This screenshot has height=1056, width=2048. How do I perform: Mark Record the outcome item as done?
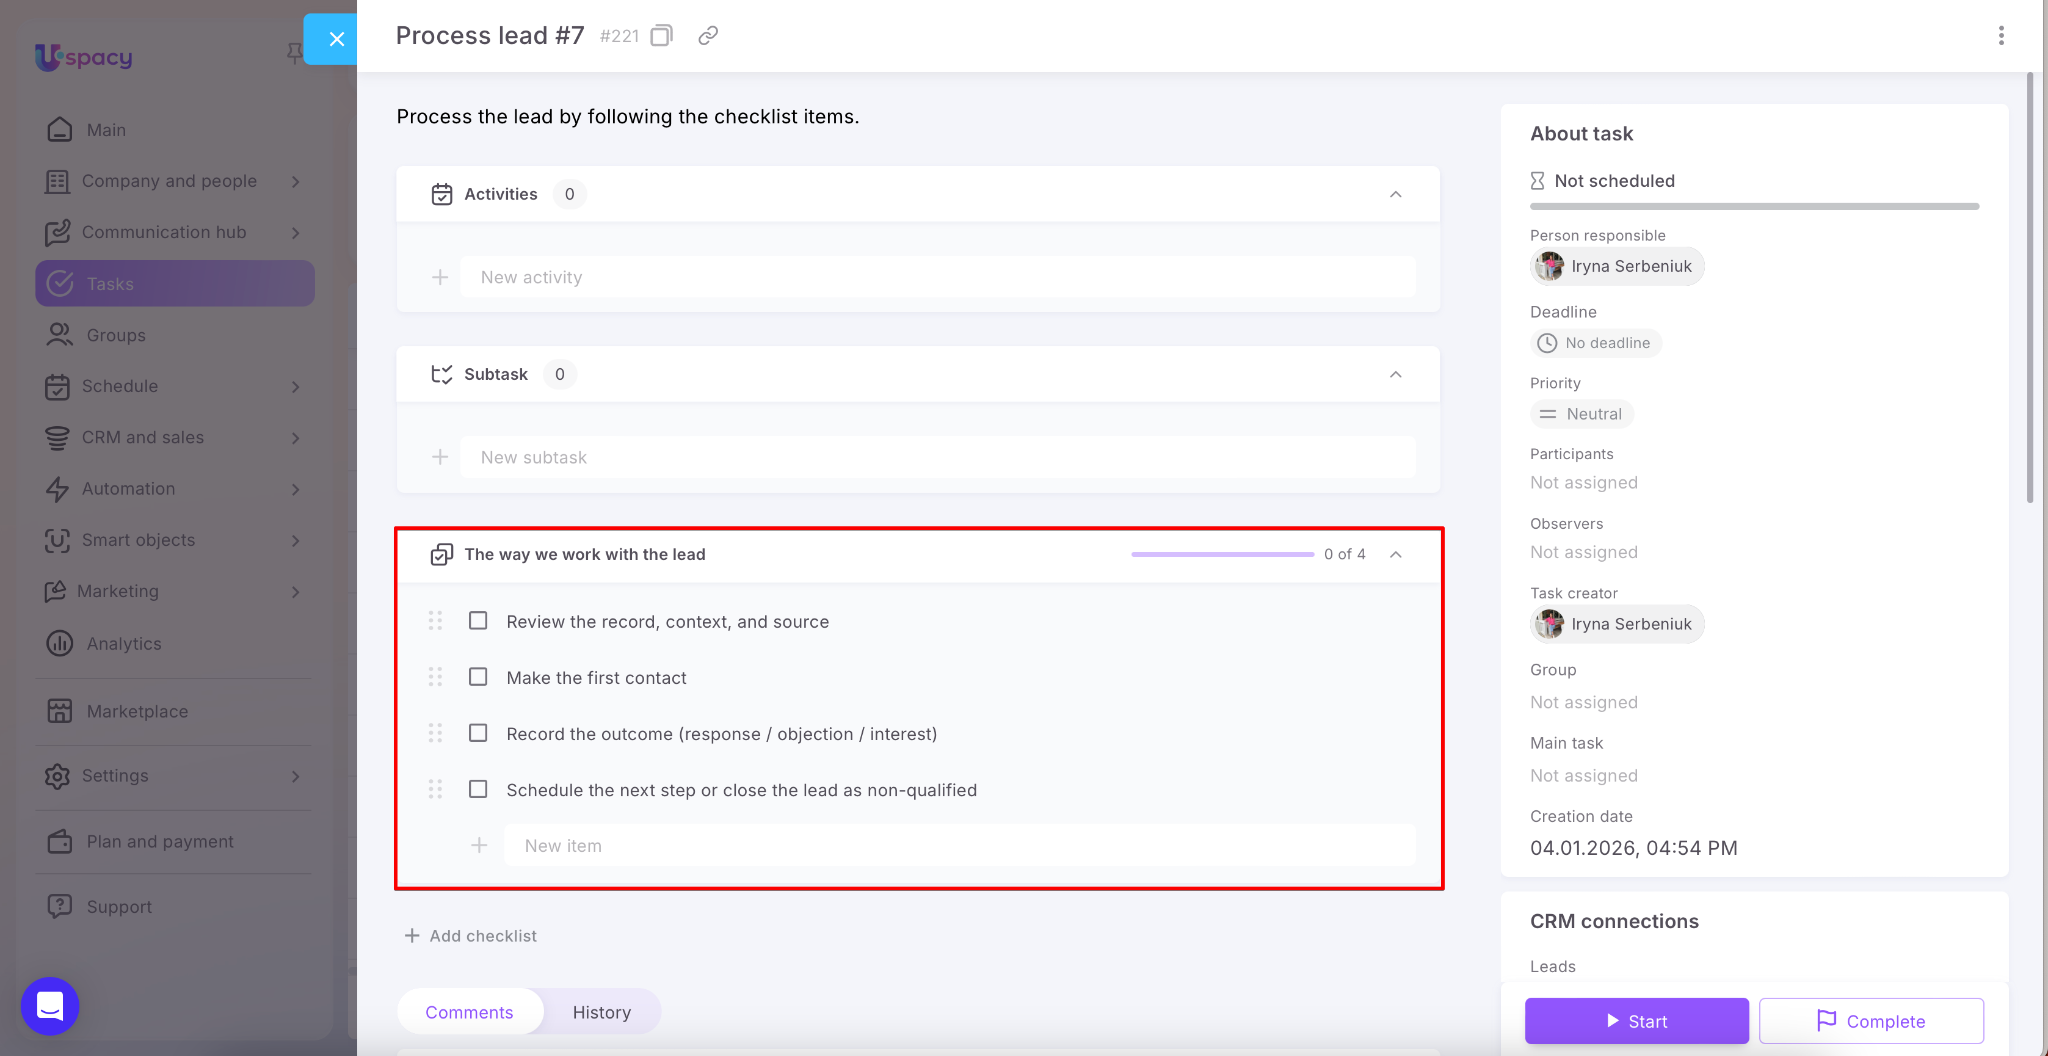[x=478, y=733]
